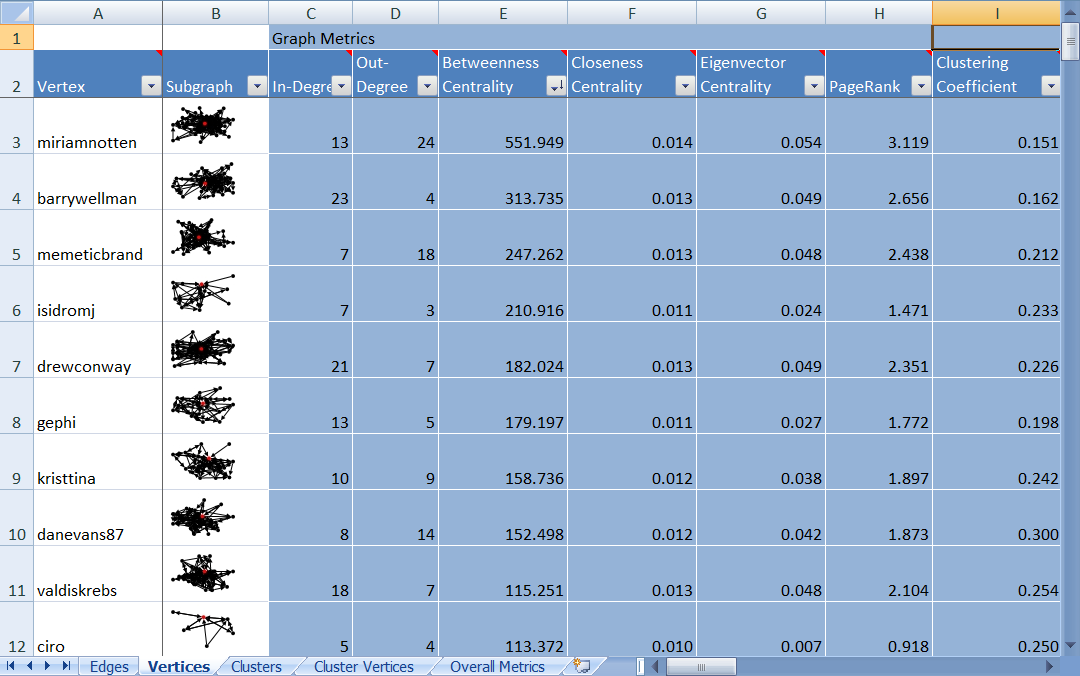Viewport: 1080px width, 676px height.
Task: Expand the PageRank filter dropdown
Action: [920, 87]
